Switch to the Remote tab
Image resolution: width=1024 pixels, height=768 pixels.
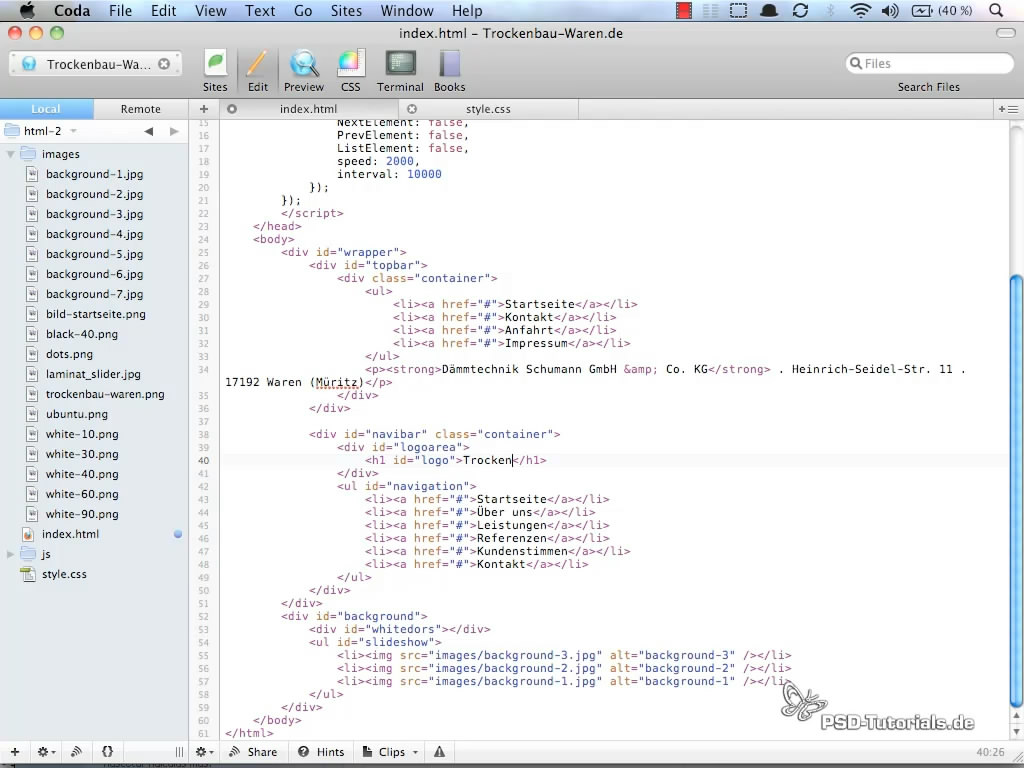(140, 109)
